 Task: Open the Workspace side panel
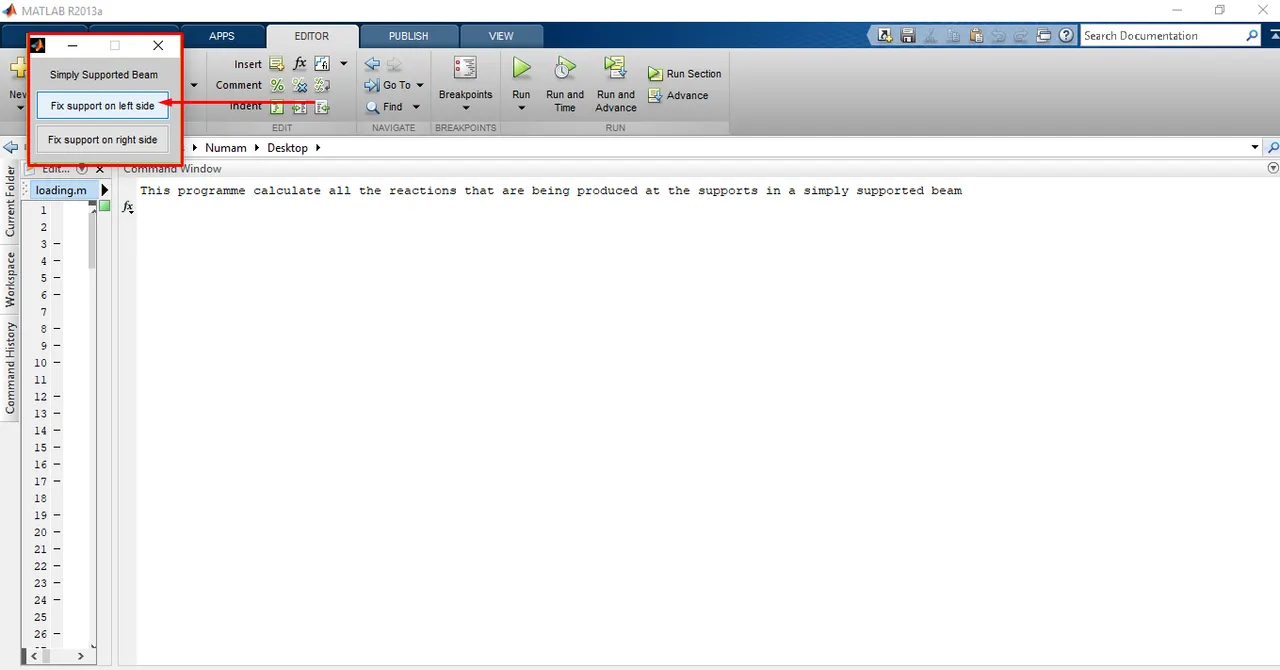pyautogui.click(x=10, y=279)
